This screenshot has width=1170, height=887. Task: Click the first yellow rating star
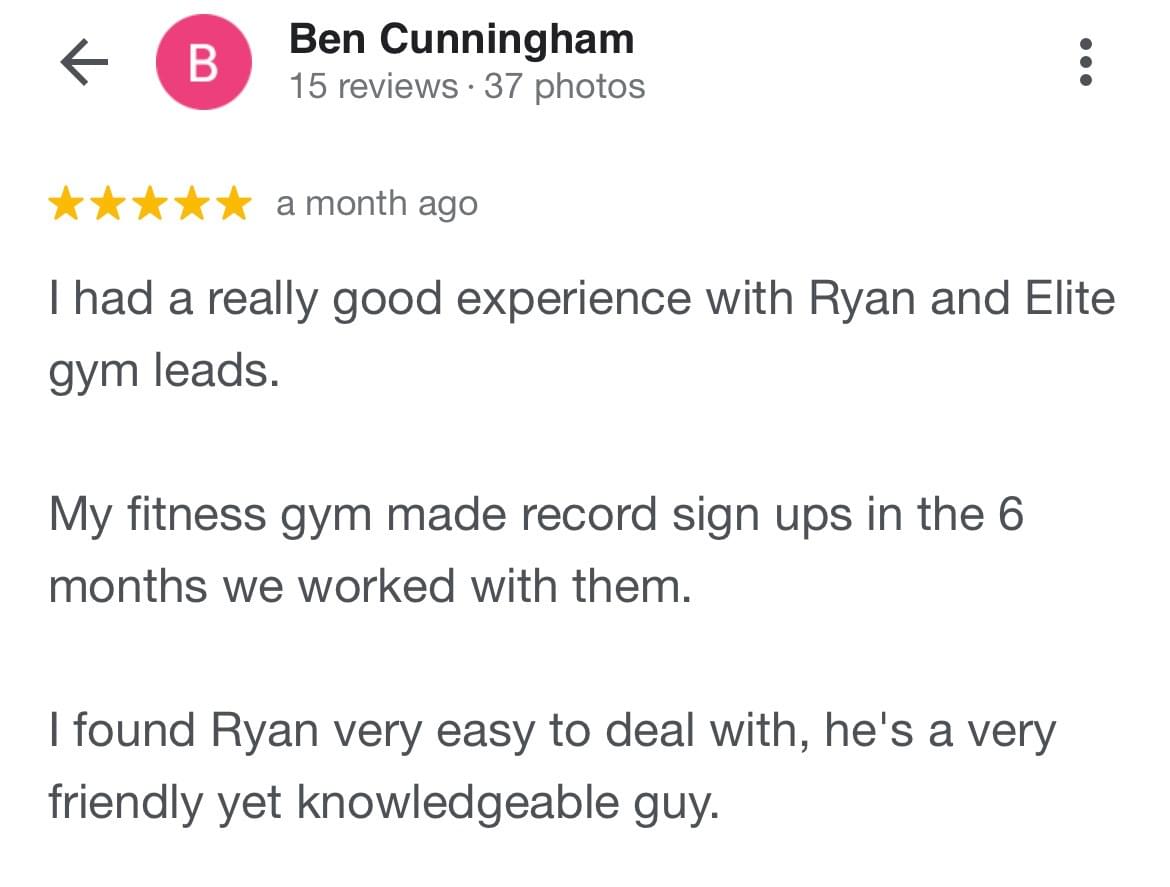[x=66, y=204]
